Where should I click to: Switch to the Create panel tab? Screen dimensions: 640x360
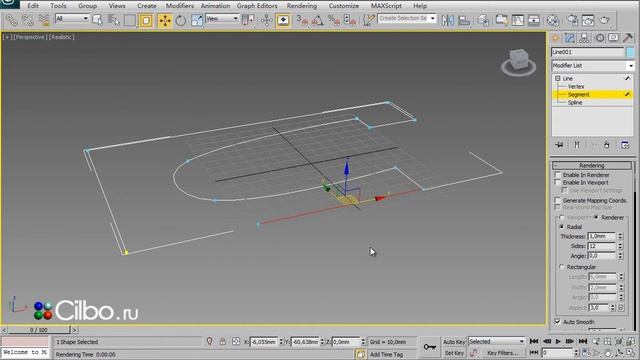(x=556, y=38)
